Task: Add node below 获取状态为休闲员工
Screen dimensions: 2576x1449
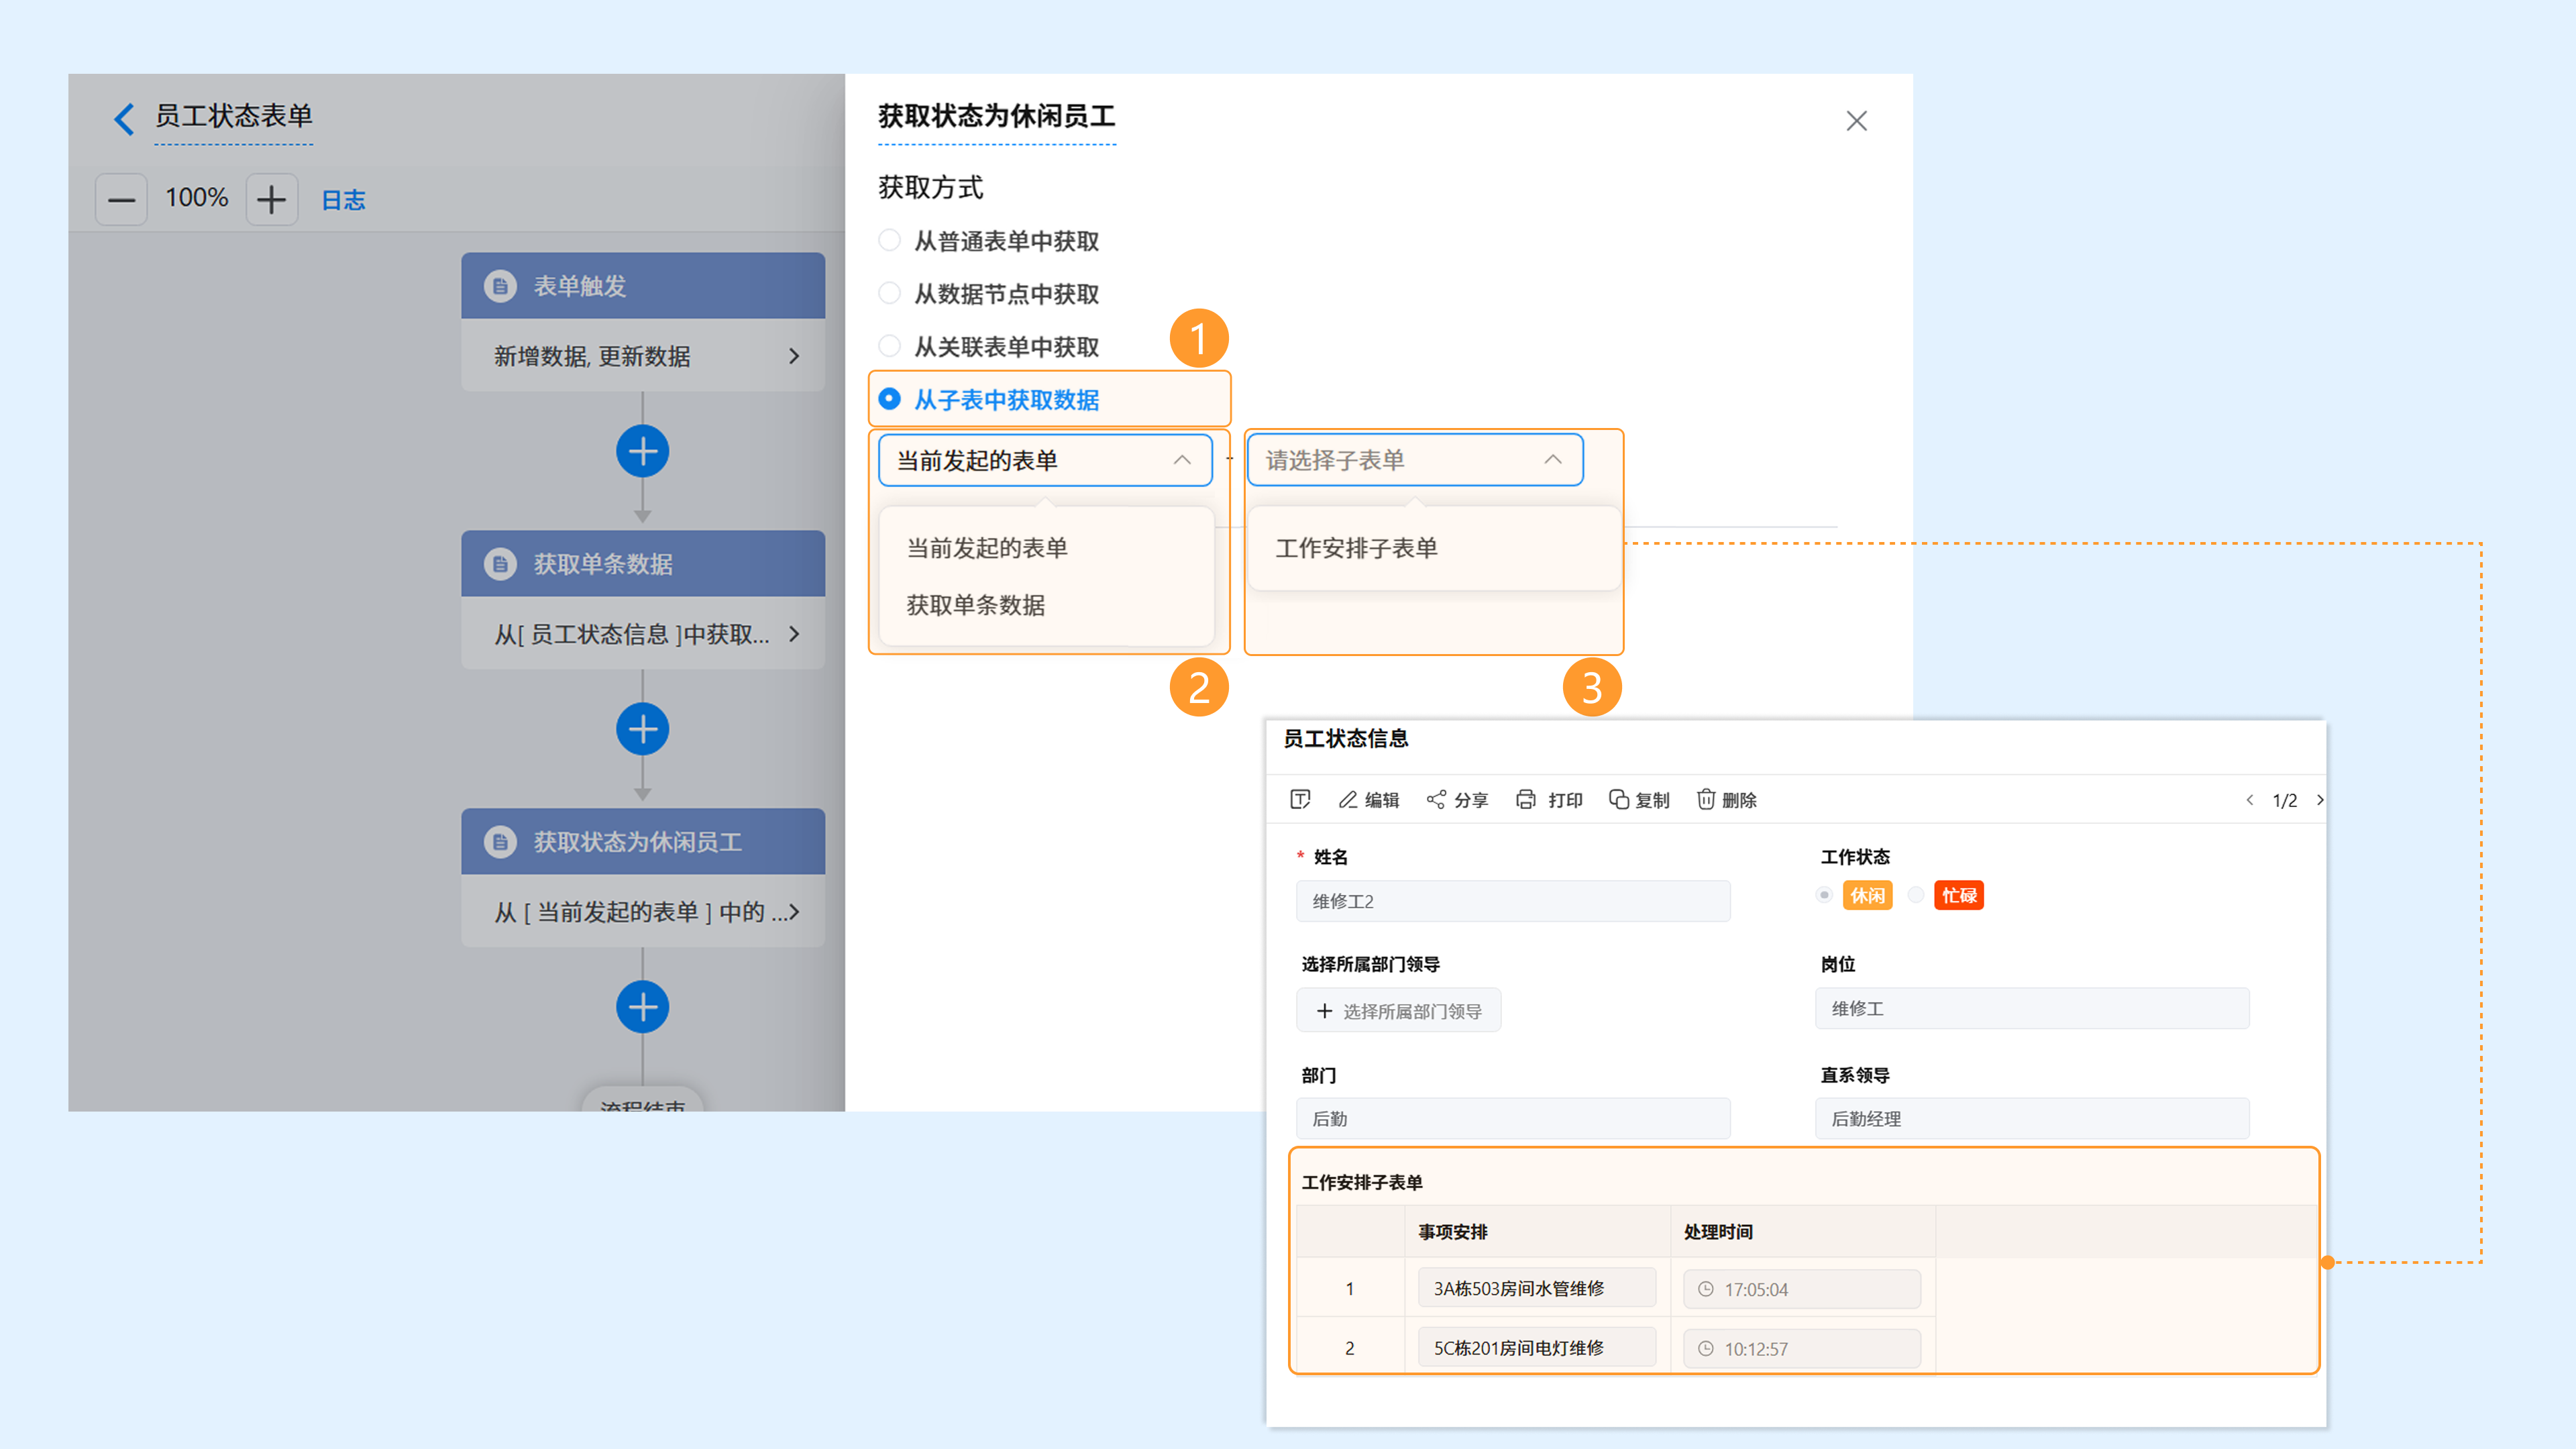Action: 643,1007
